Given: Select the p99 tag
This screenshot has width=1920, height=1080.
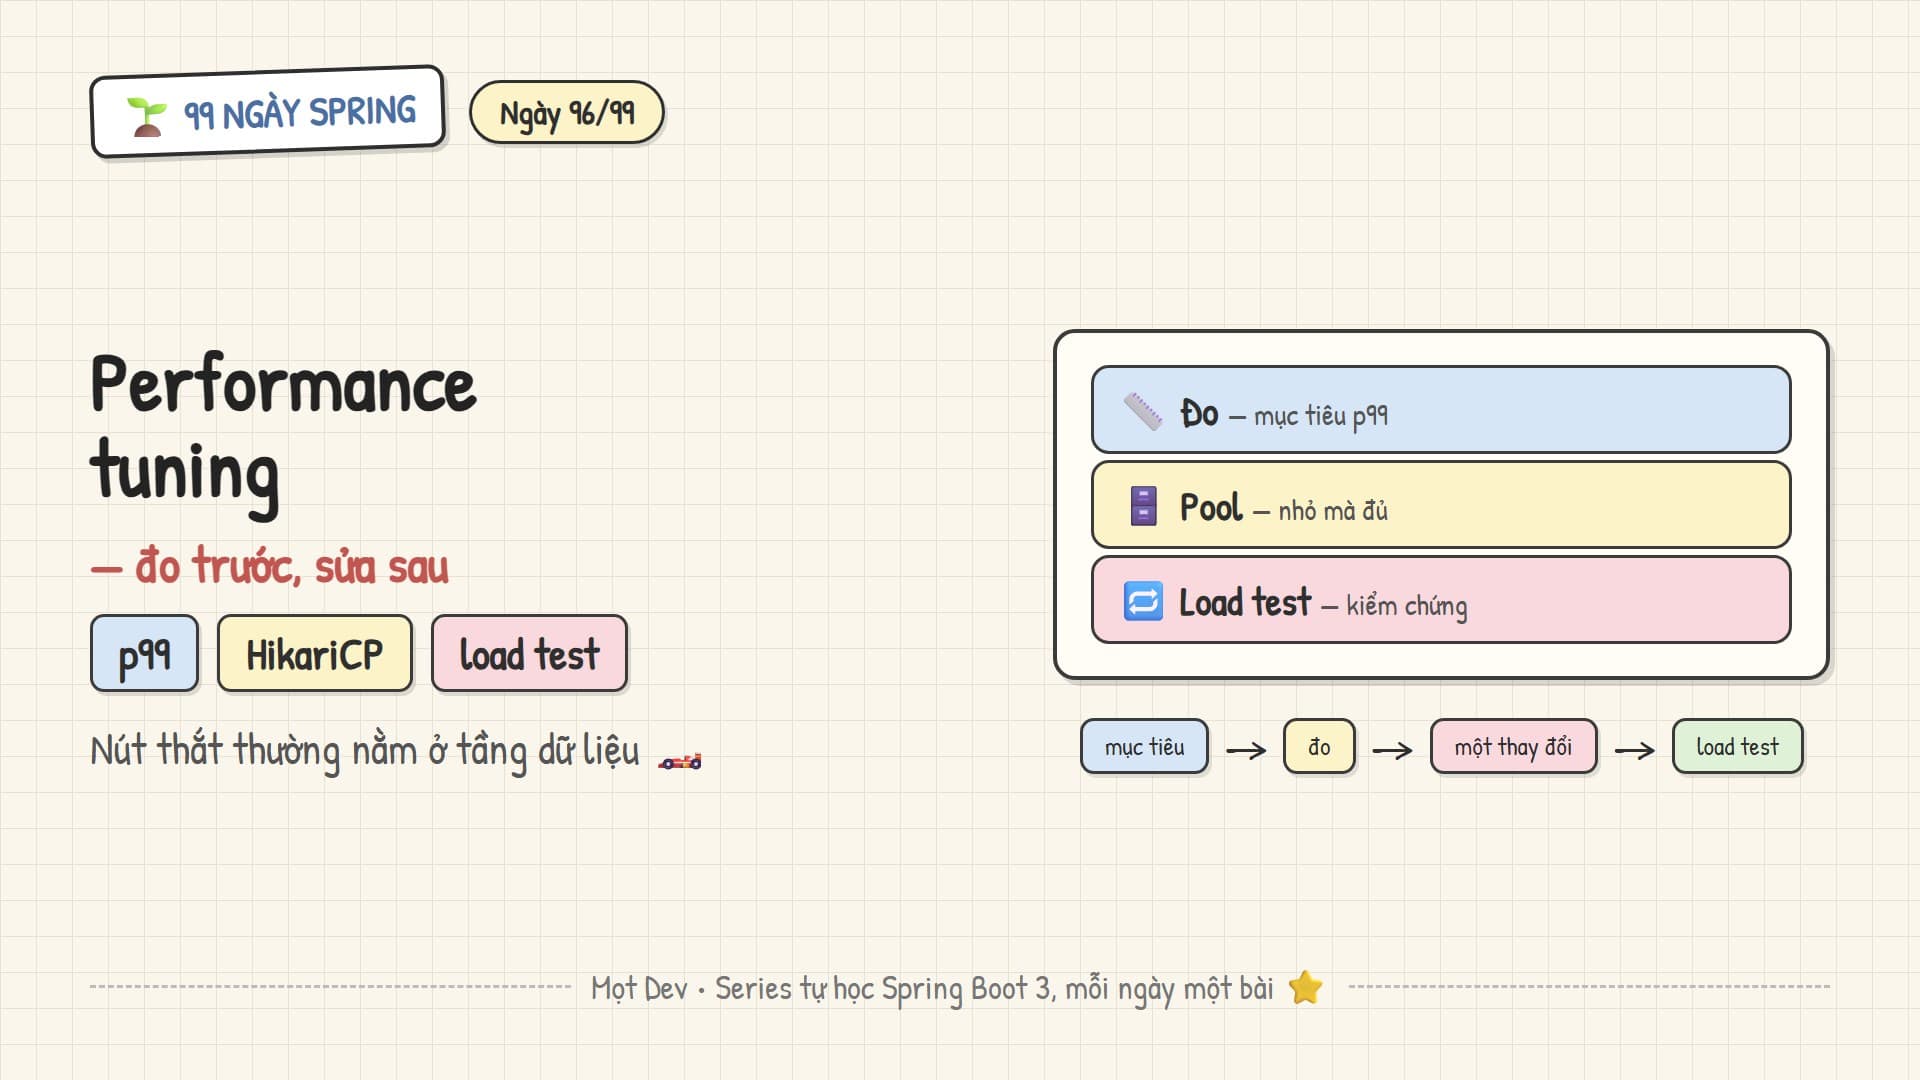Looking at the screenshot, I should pyautogui.click(x=145, y=654).
